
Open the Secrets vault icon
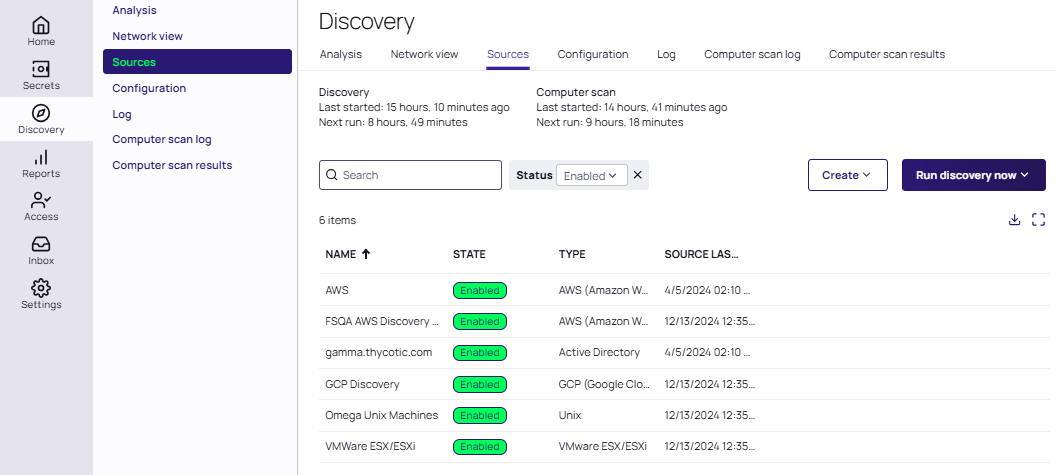41,70
